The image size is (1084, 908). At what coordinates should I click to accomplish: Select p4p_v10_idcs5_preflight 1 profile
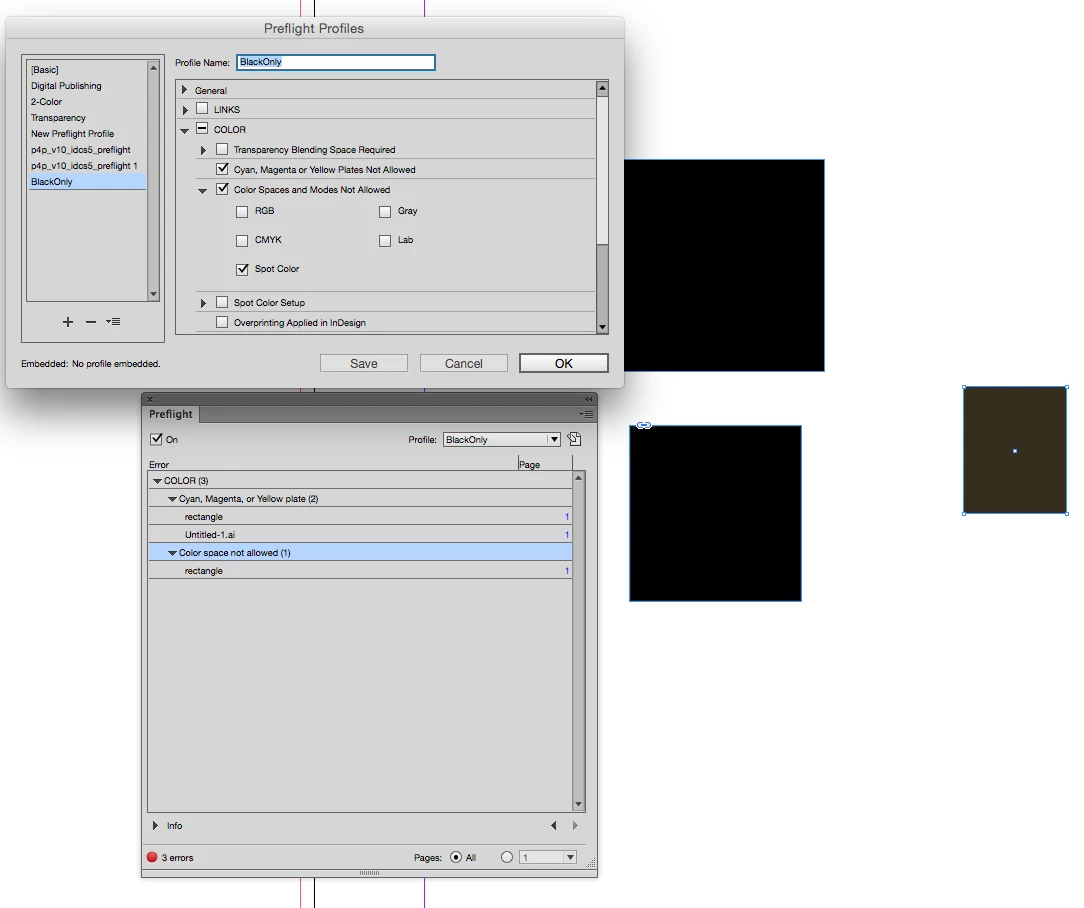(86, 165)
